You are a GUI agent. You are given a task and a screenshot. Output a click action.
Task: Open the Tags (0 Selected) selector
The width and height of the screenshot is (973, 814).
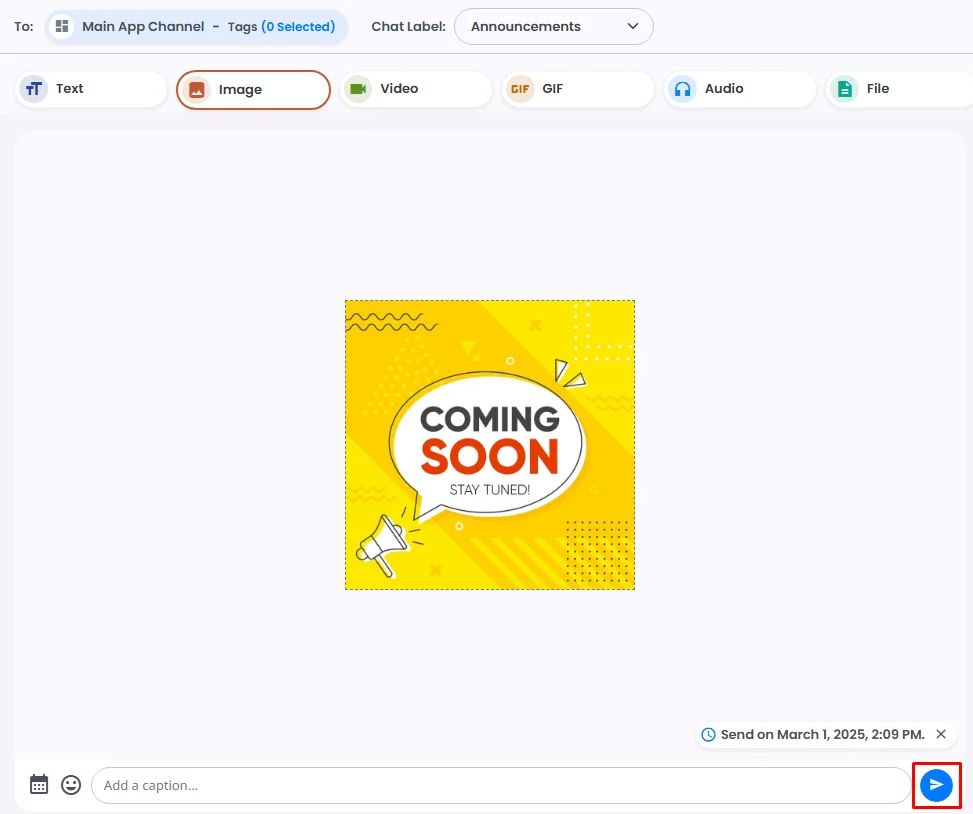[281, 27]
